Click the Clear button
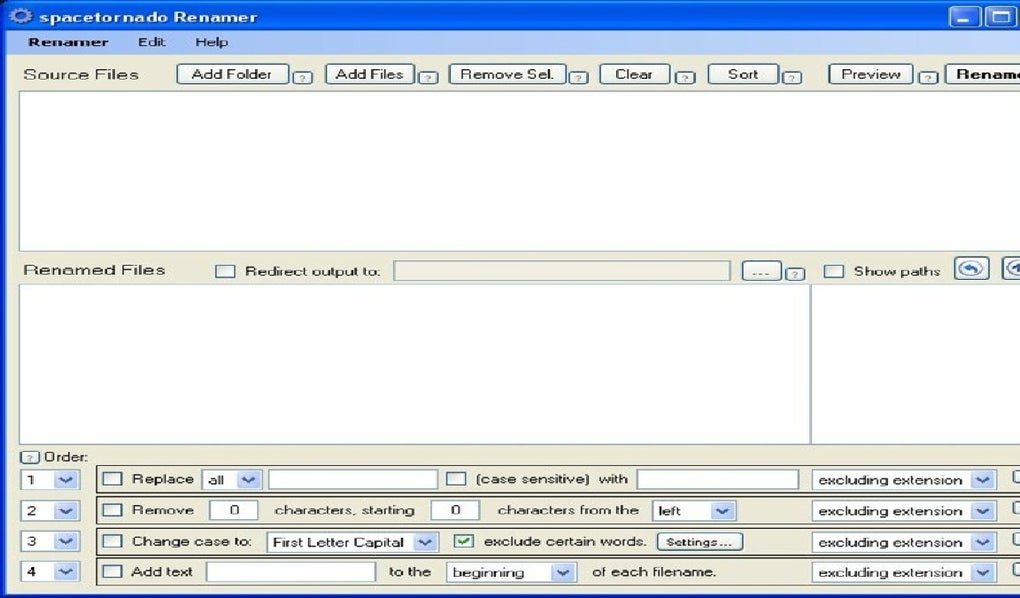Viewport: 1020px width, 598px height. (634, 74)
